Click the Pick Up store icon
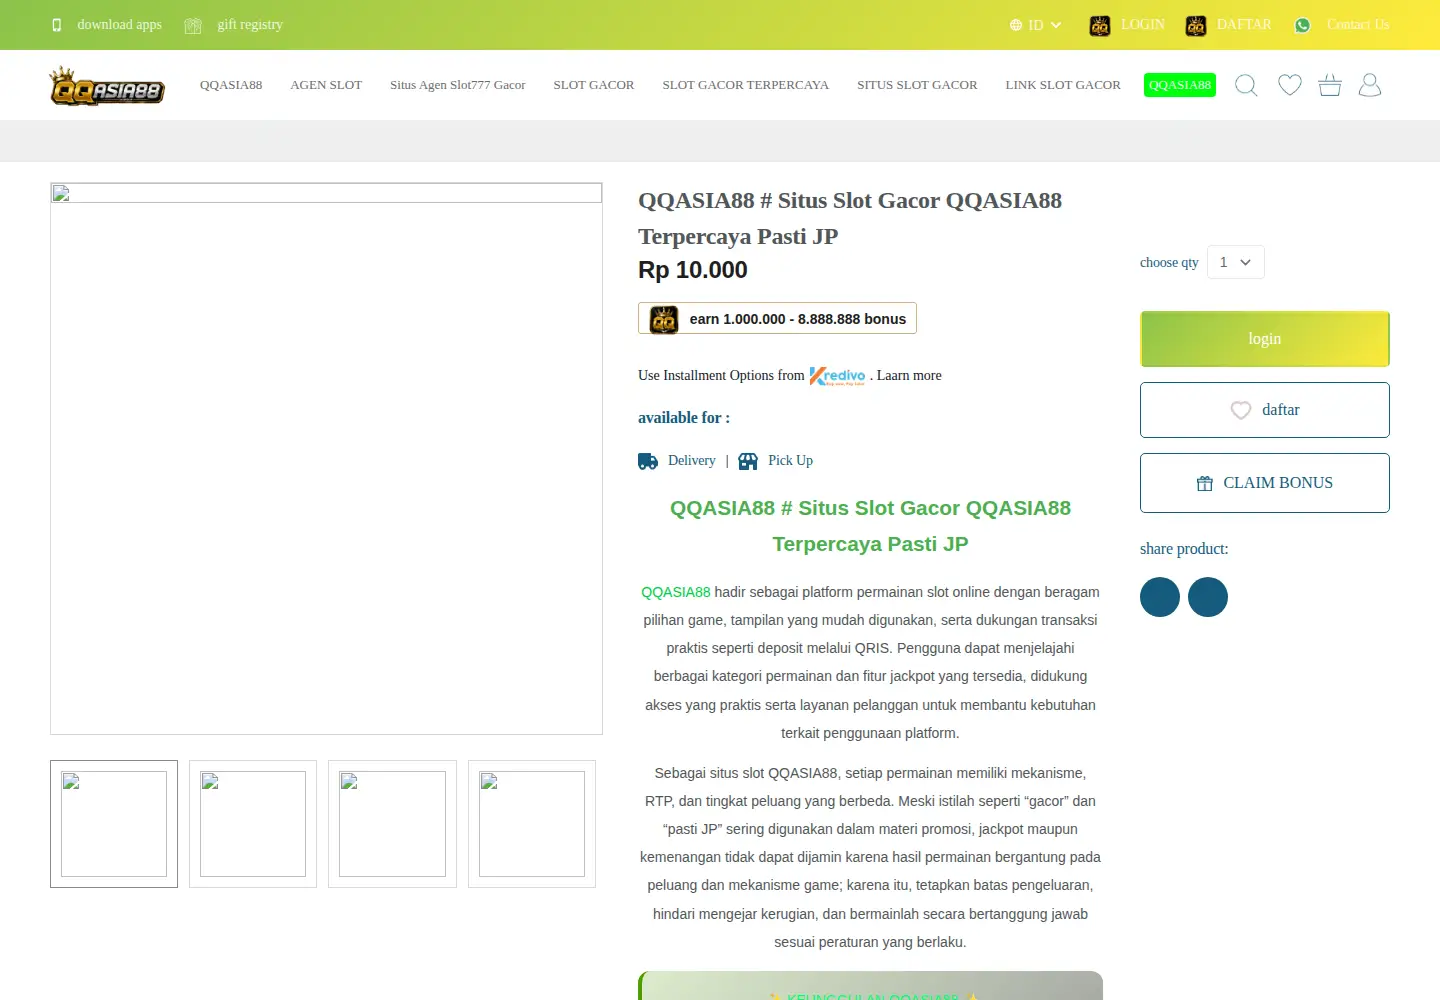The image size is (1440, 1000). (748, 461)
